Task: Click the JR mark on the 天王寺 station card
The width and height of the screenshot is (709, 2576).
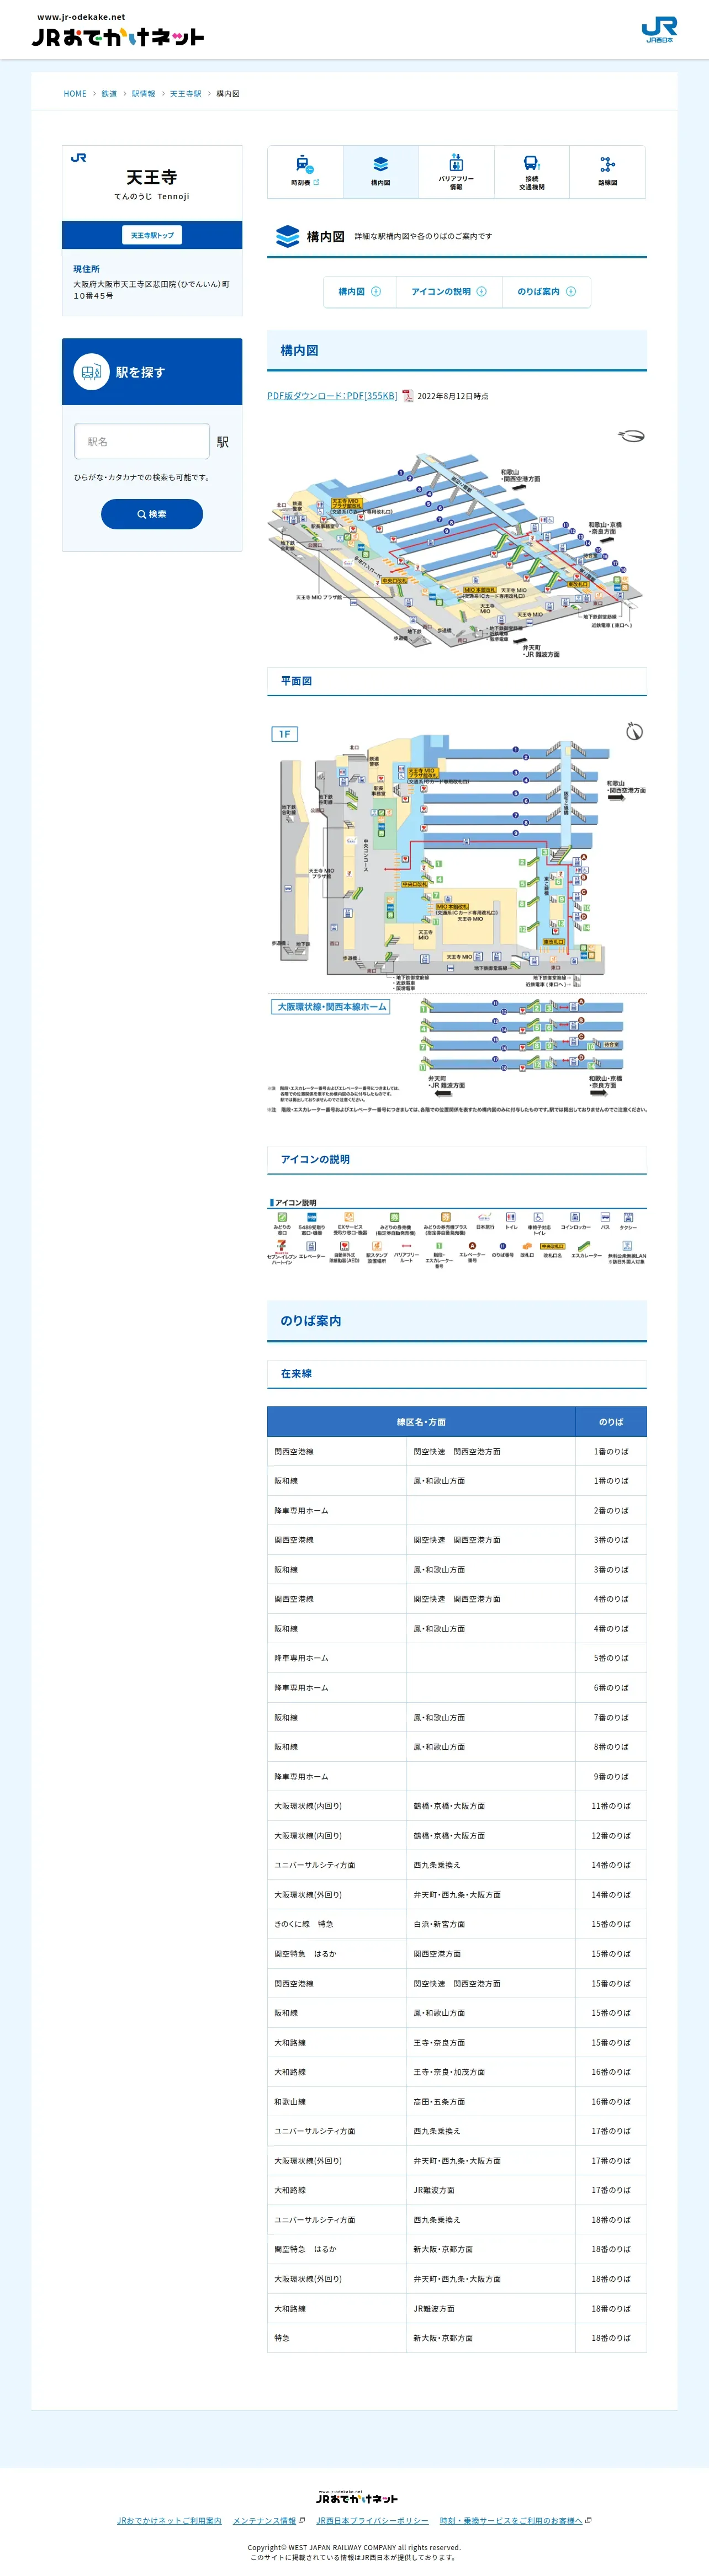Action: coord(79,158)
